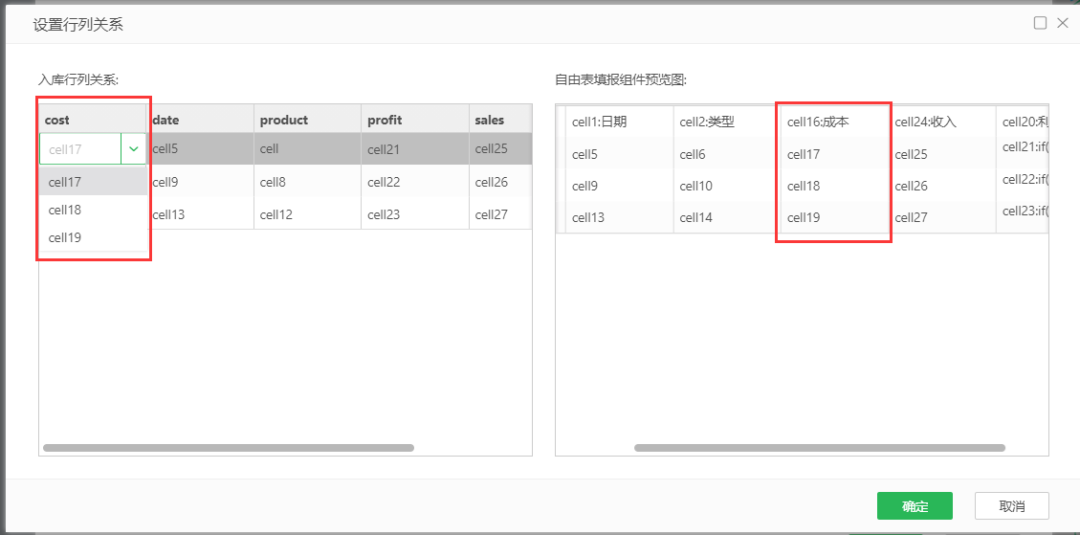1080x535 pixels.
Task: Click the 'cell' entry under product
Action: tap(308, 148)
